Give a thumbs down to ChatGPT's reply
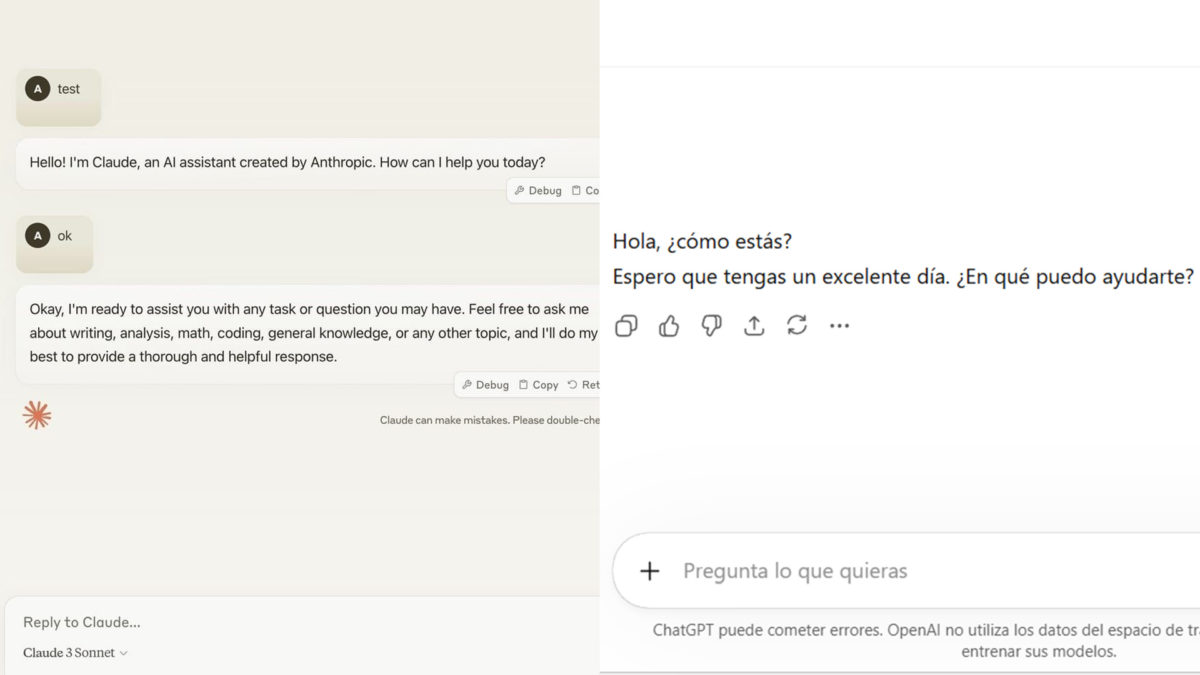The image size is (1200, 675). (712, 326)
